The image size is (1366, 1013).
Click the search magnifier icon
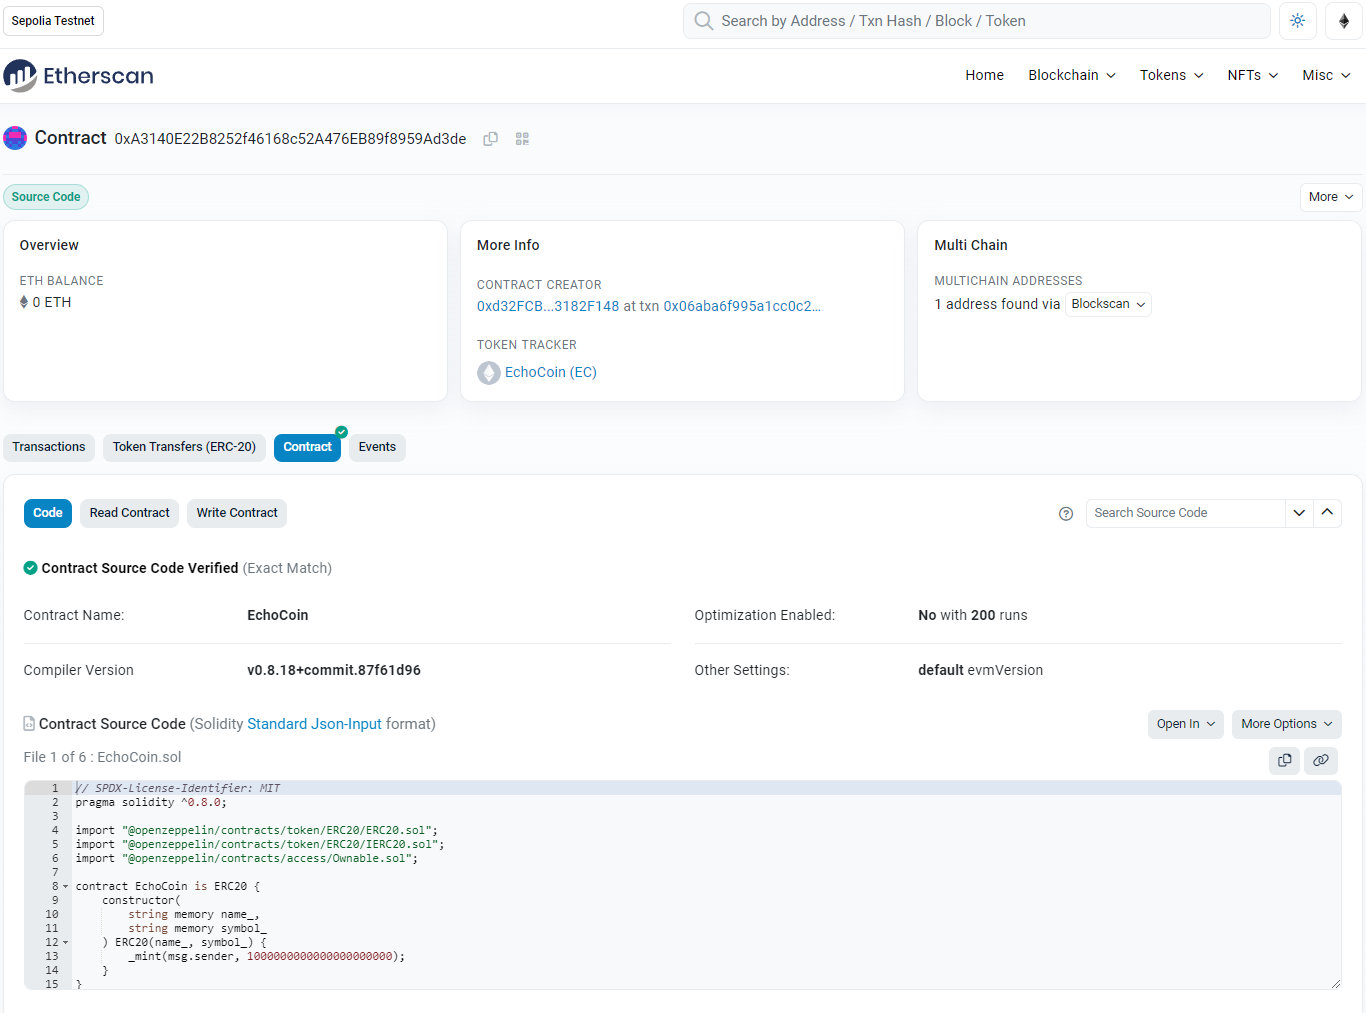pos(704,21)
